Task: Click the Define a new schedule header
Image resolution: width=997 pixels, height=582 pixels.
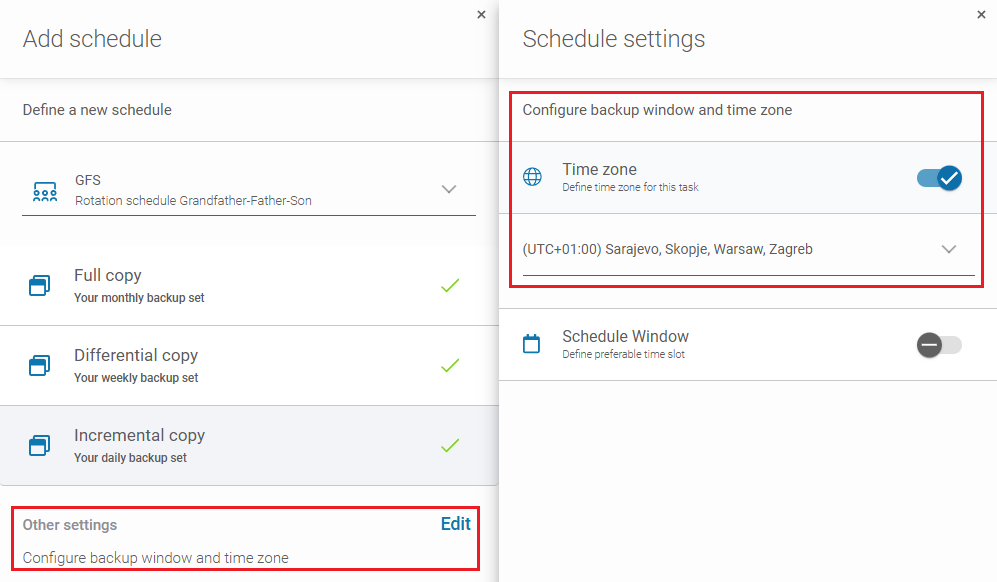Action: (x=97, y=110)
